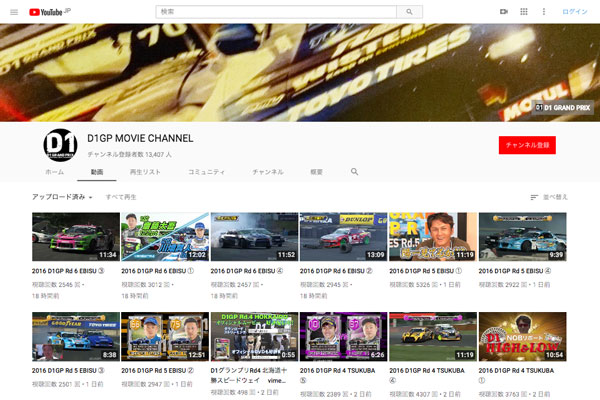Click the D1 channel avatar
Image resolution: width=600 pixels, height=400 pixels.
[x=60, y=144]
